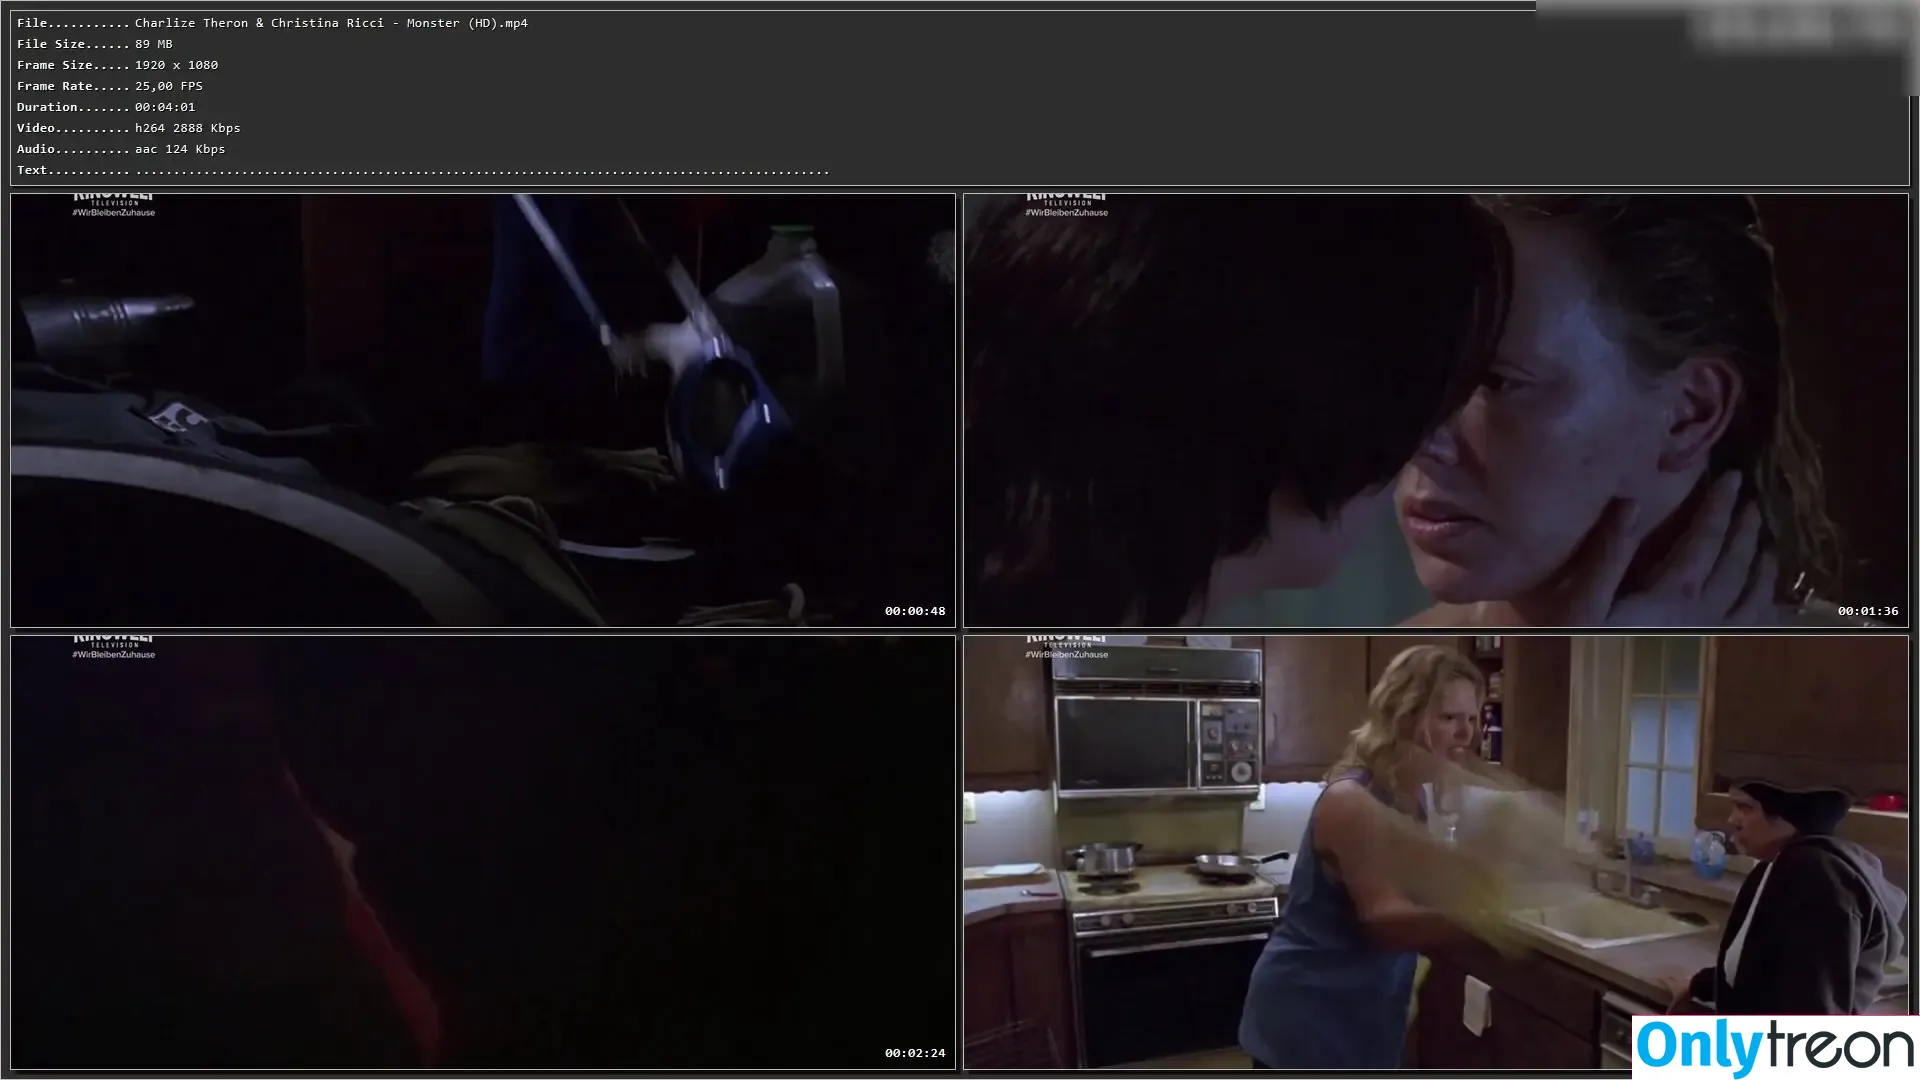Click the Video codec text h264 2888 Kbps
Screen dimensions: 1920x1080
[188, 128]
